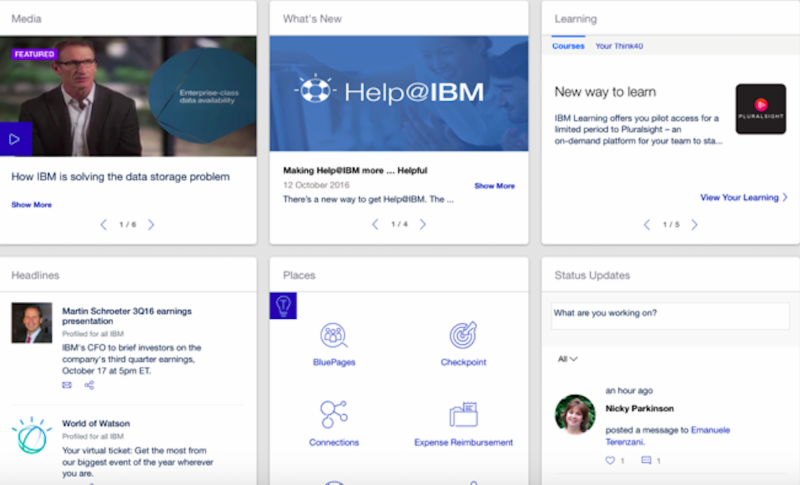Select the Courses tab

point(568,46)
